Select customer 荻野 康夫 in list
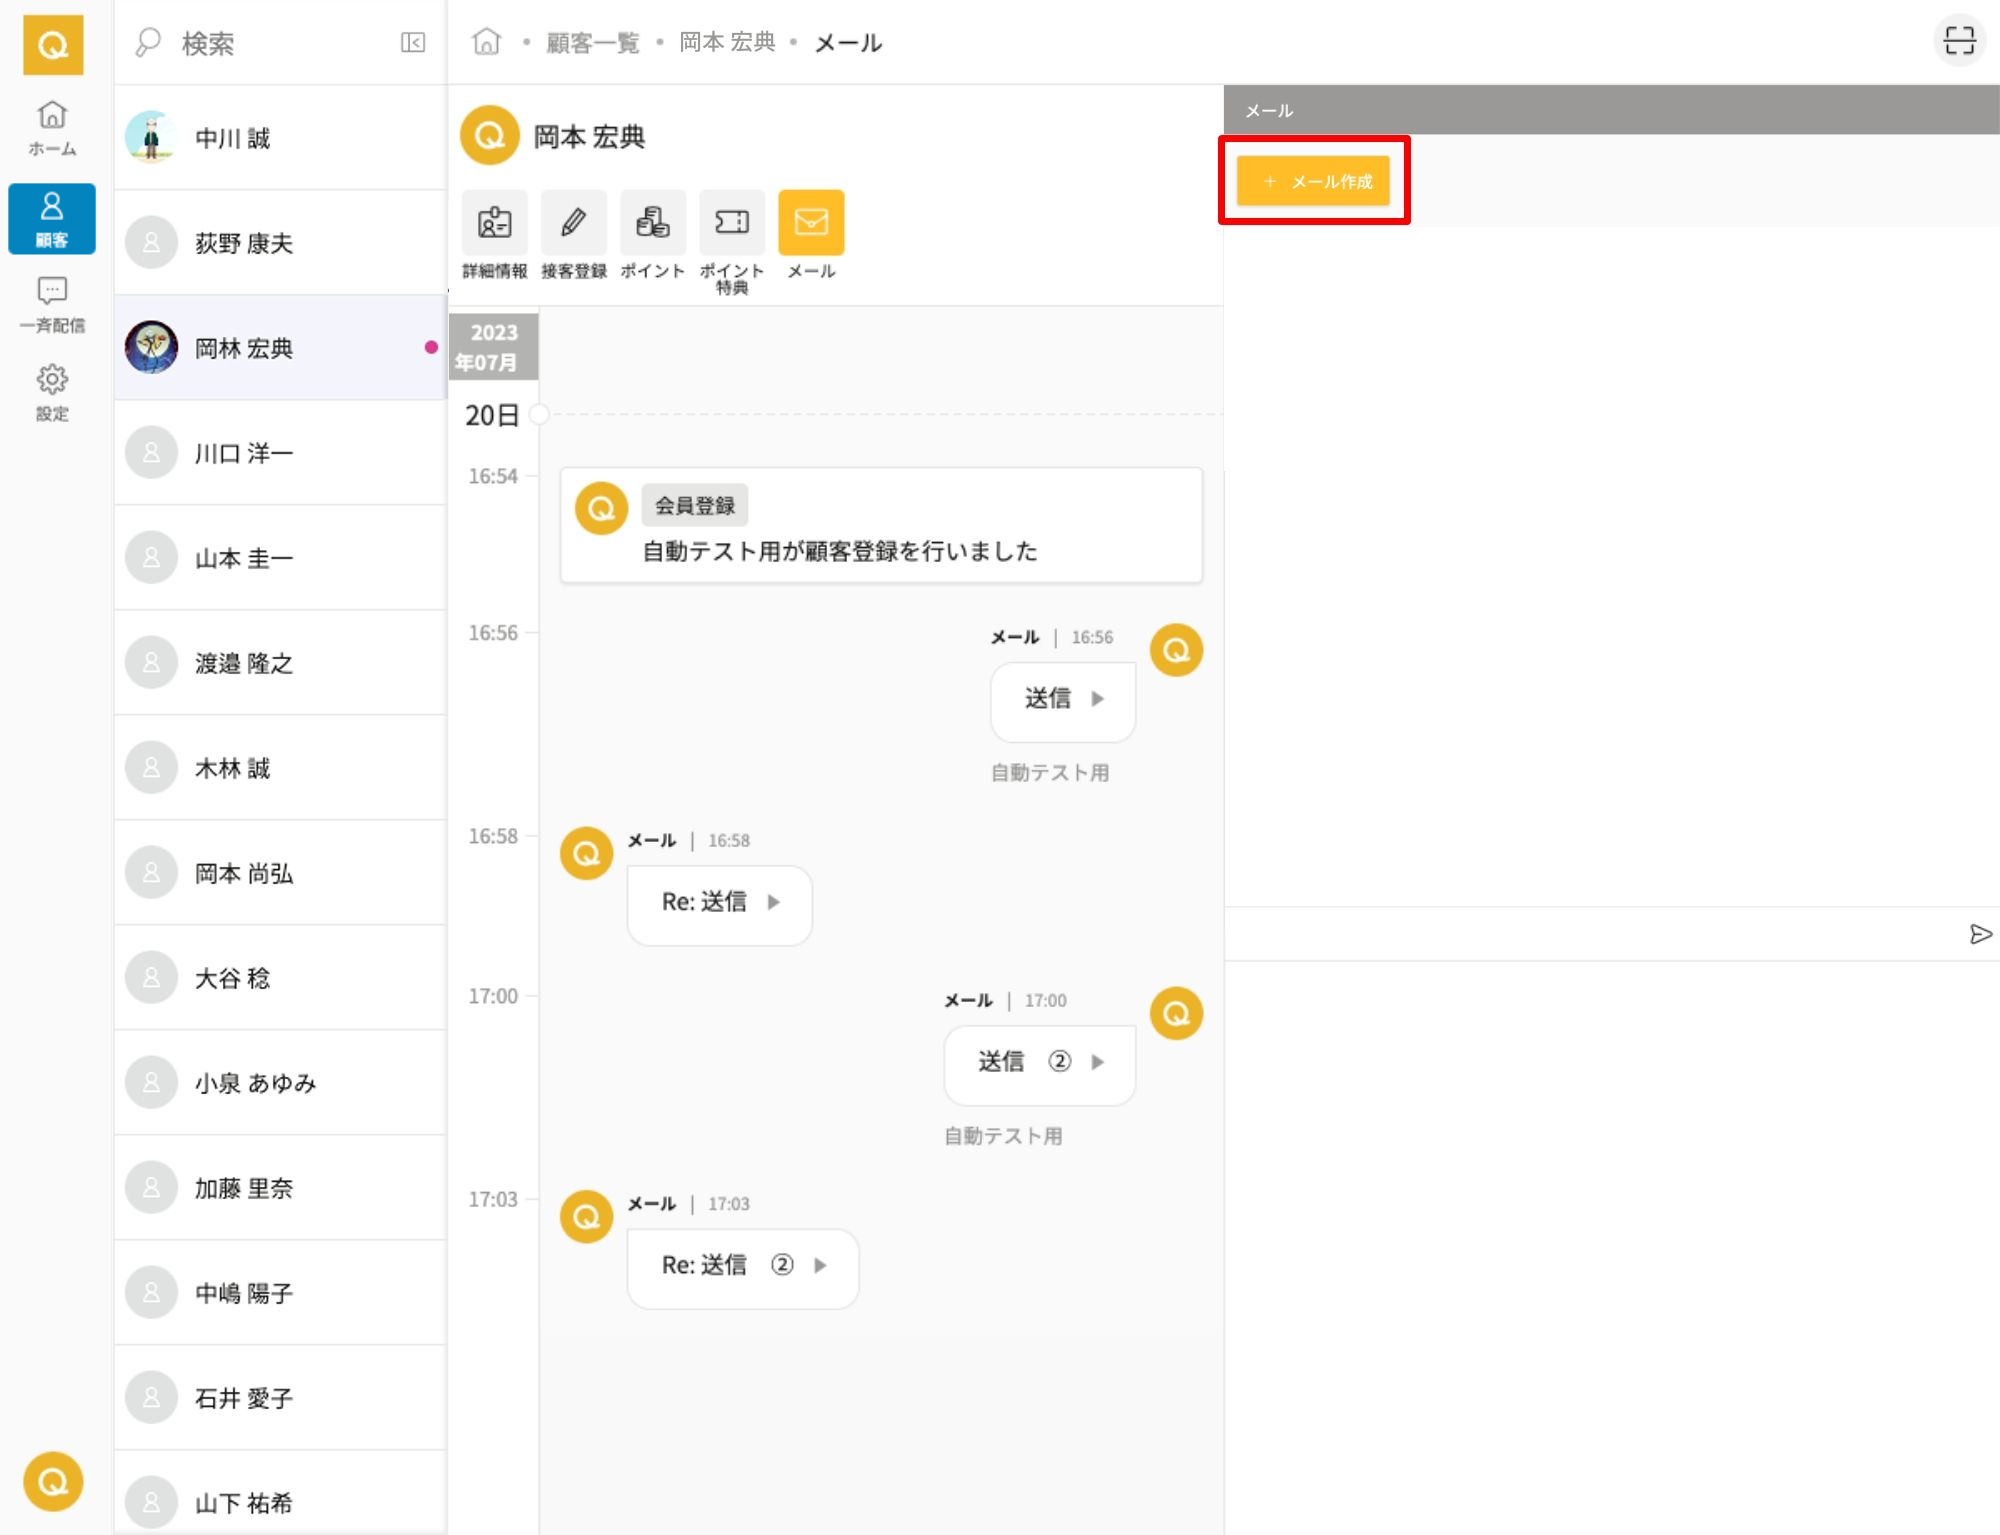The width and height of the screenshot is (2000, 1535). click(280, 243)
